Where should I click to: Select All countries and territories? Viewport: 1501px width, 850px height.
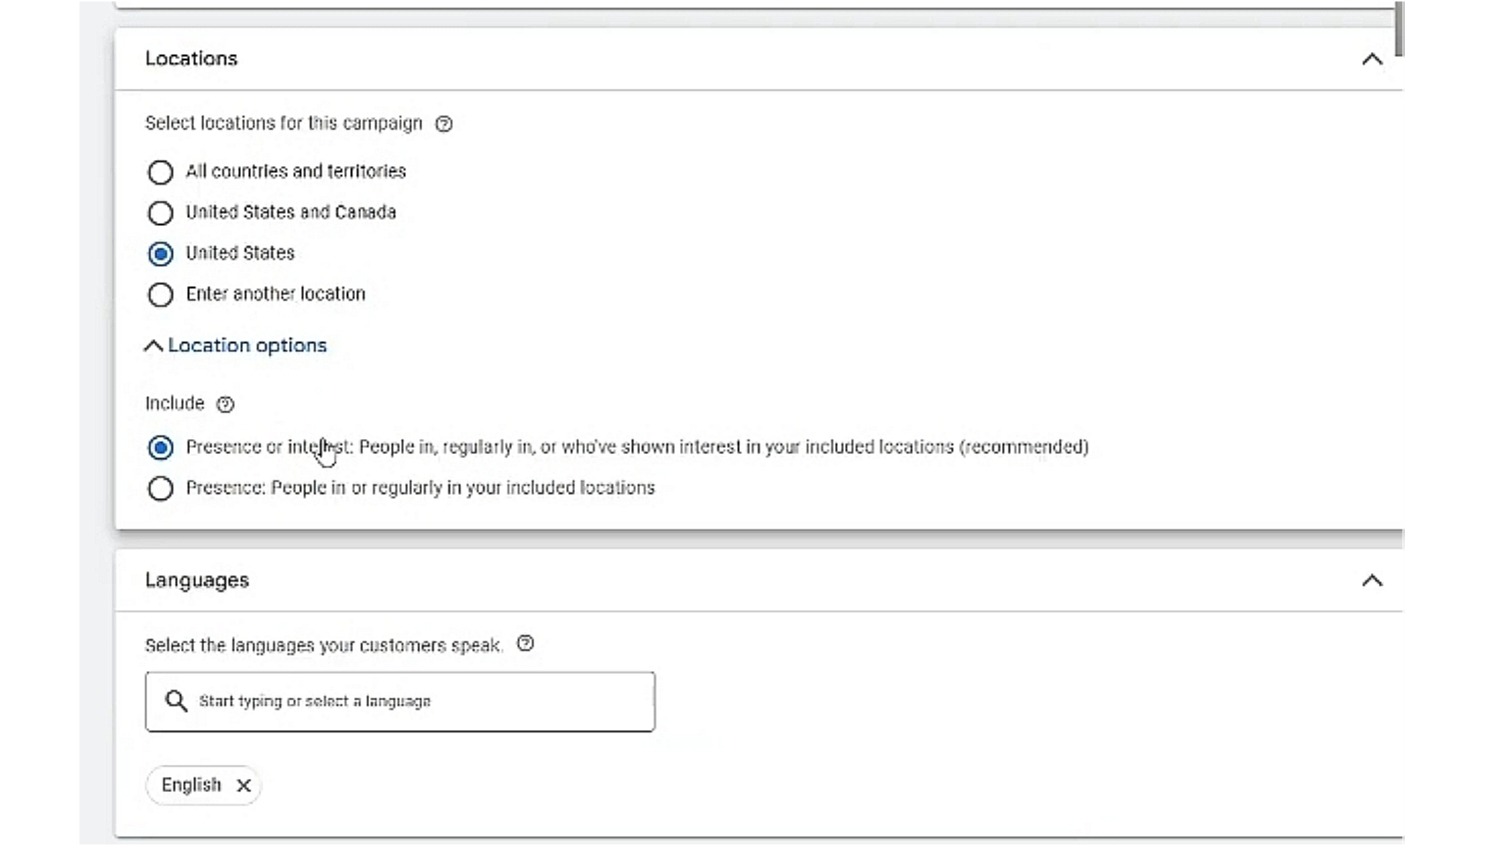point(160,172)
